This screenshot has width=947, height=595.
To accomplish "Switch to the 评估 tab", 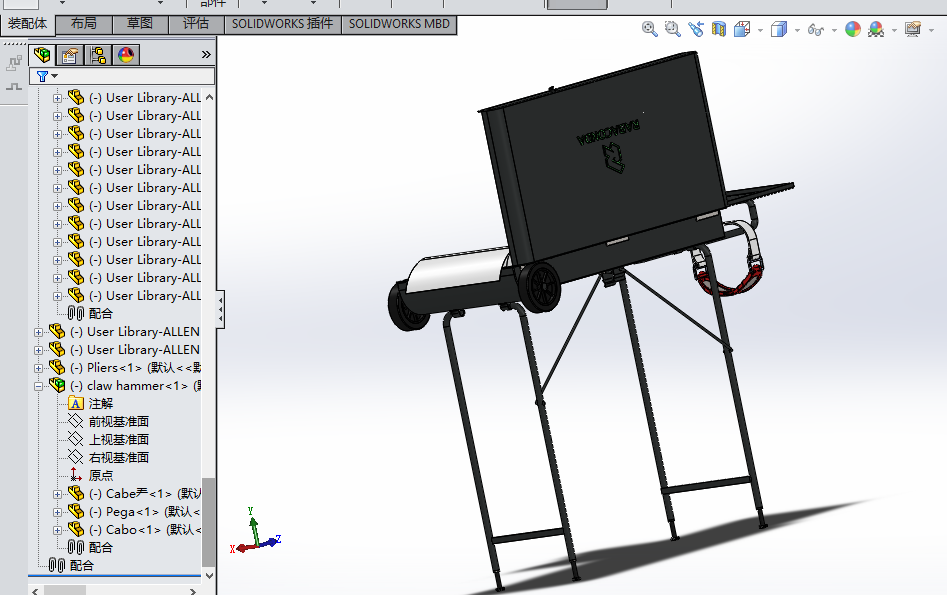I will pyautogui.click(x=196, y=24).
